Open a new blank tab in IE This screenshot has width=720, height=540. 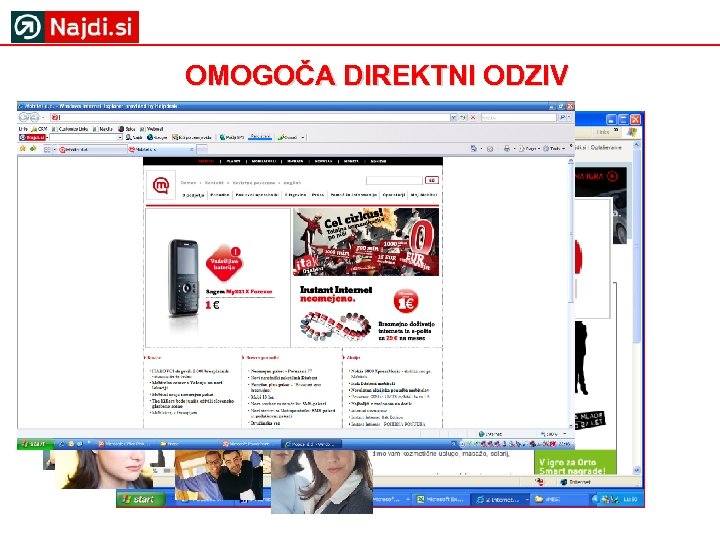[202, 149]
